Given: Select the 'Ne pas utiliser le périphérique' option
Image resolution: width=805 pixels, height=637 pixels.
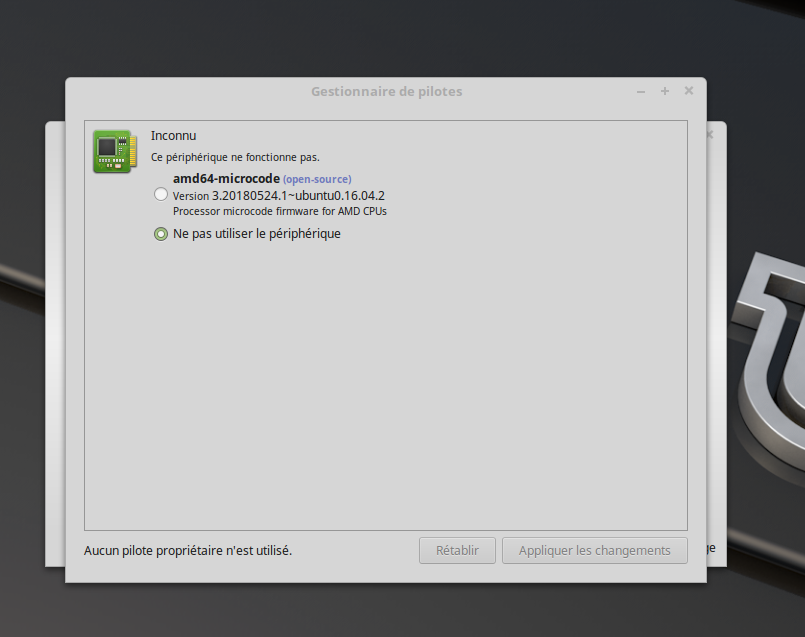Looking at the screenshot, I should point(161,234).
